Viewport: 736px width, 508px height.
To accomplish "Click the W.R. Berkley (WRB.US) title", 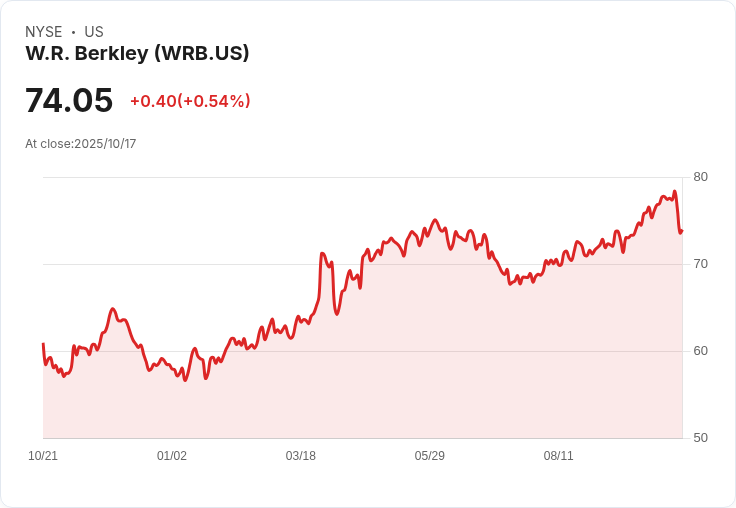I will 137,53.
